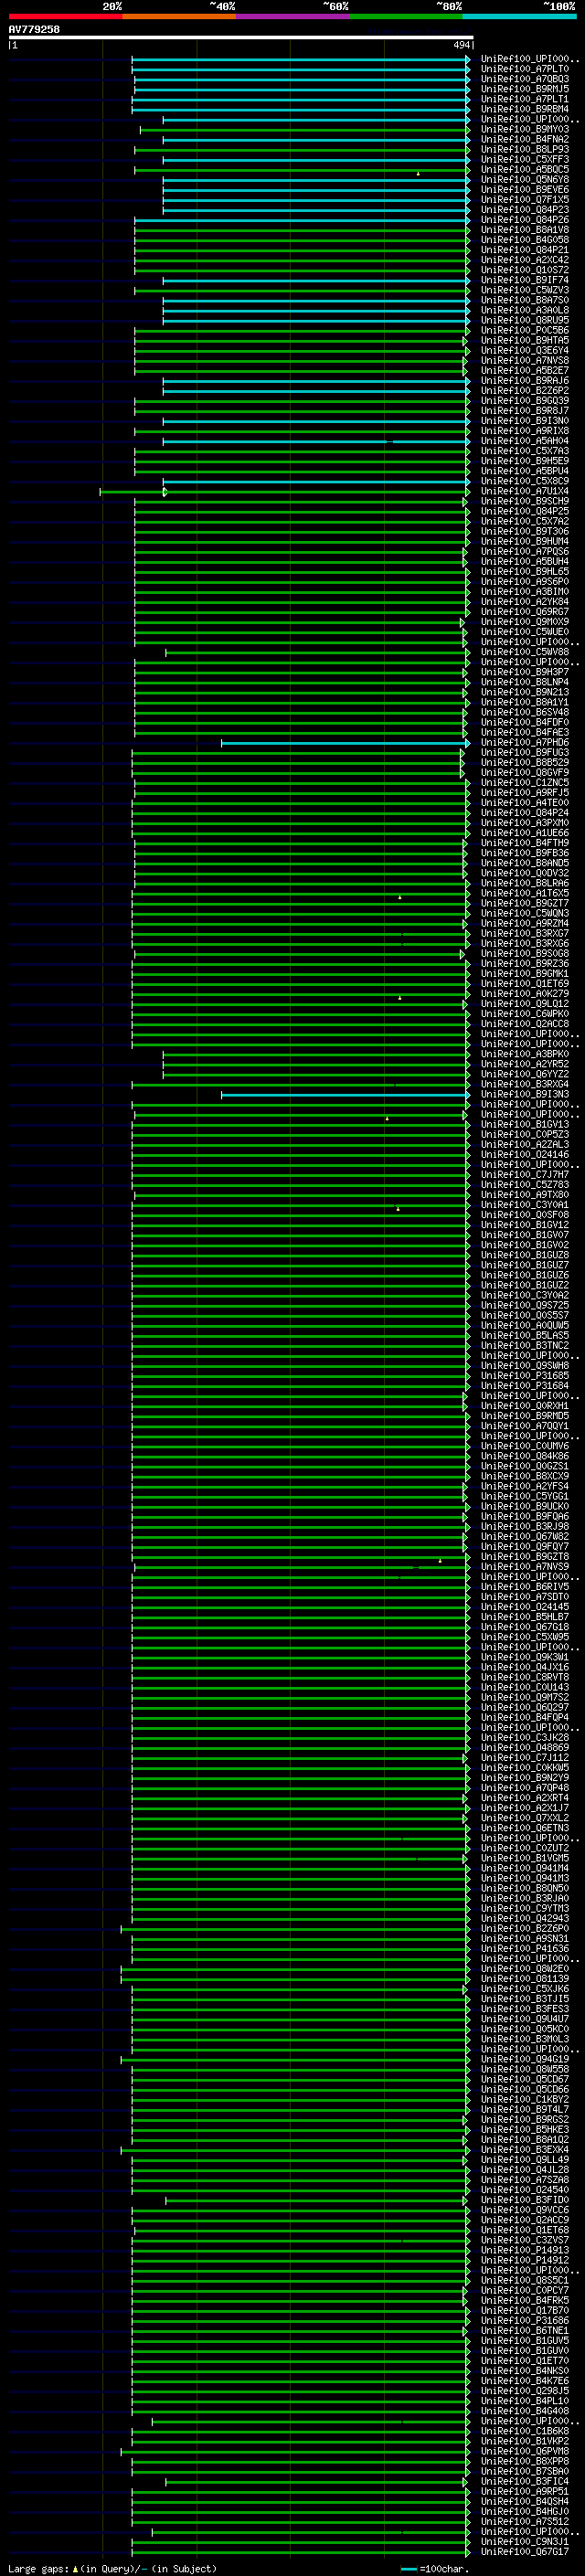585x2576 pixels.
Task: Open hit UniRef100_Q1ET69
Action: tap(524, 984)
